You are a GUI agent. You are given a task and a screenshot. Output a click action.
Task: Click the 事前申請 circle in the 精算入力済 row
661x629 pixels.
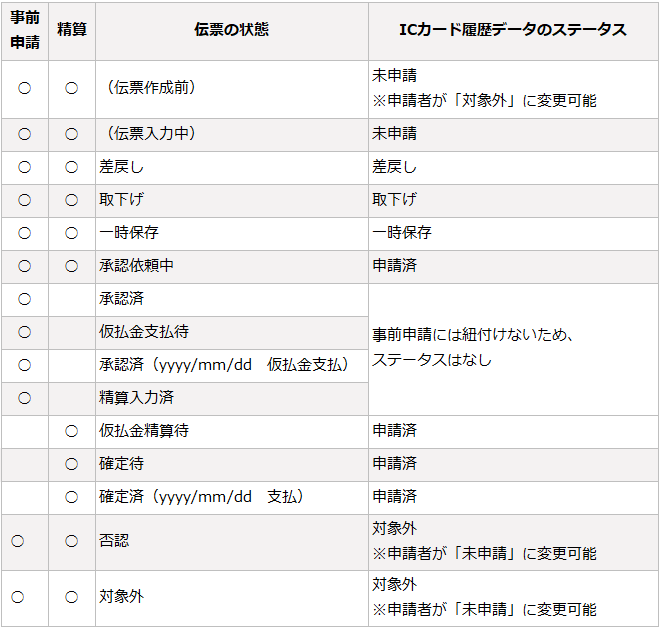[x=24, y=398]
